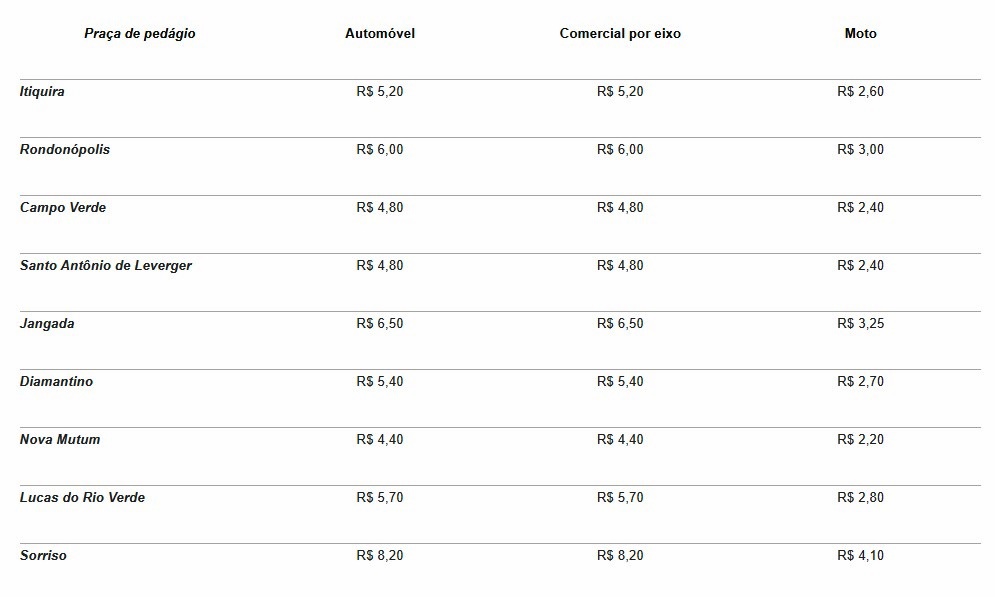This screenshot has width=995, height=597.
Task: Click the Campo Verde row label
Action: click(63, 207)
